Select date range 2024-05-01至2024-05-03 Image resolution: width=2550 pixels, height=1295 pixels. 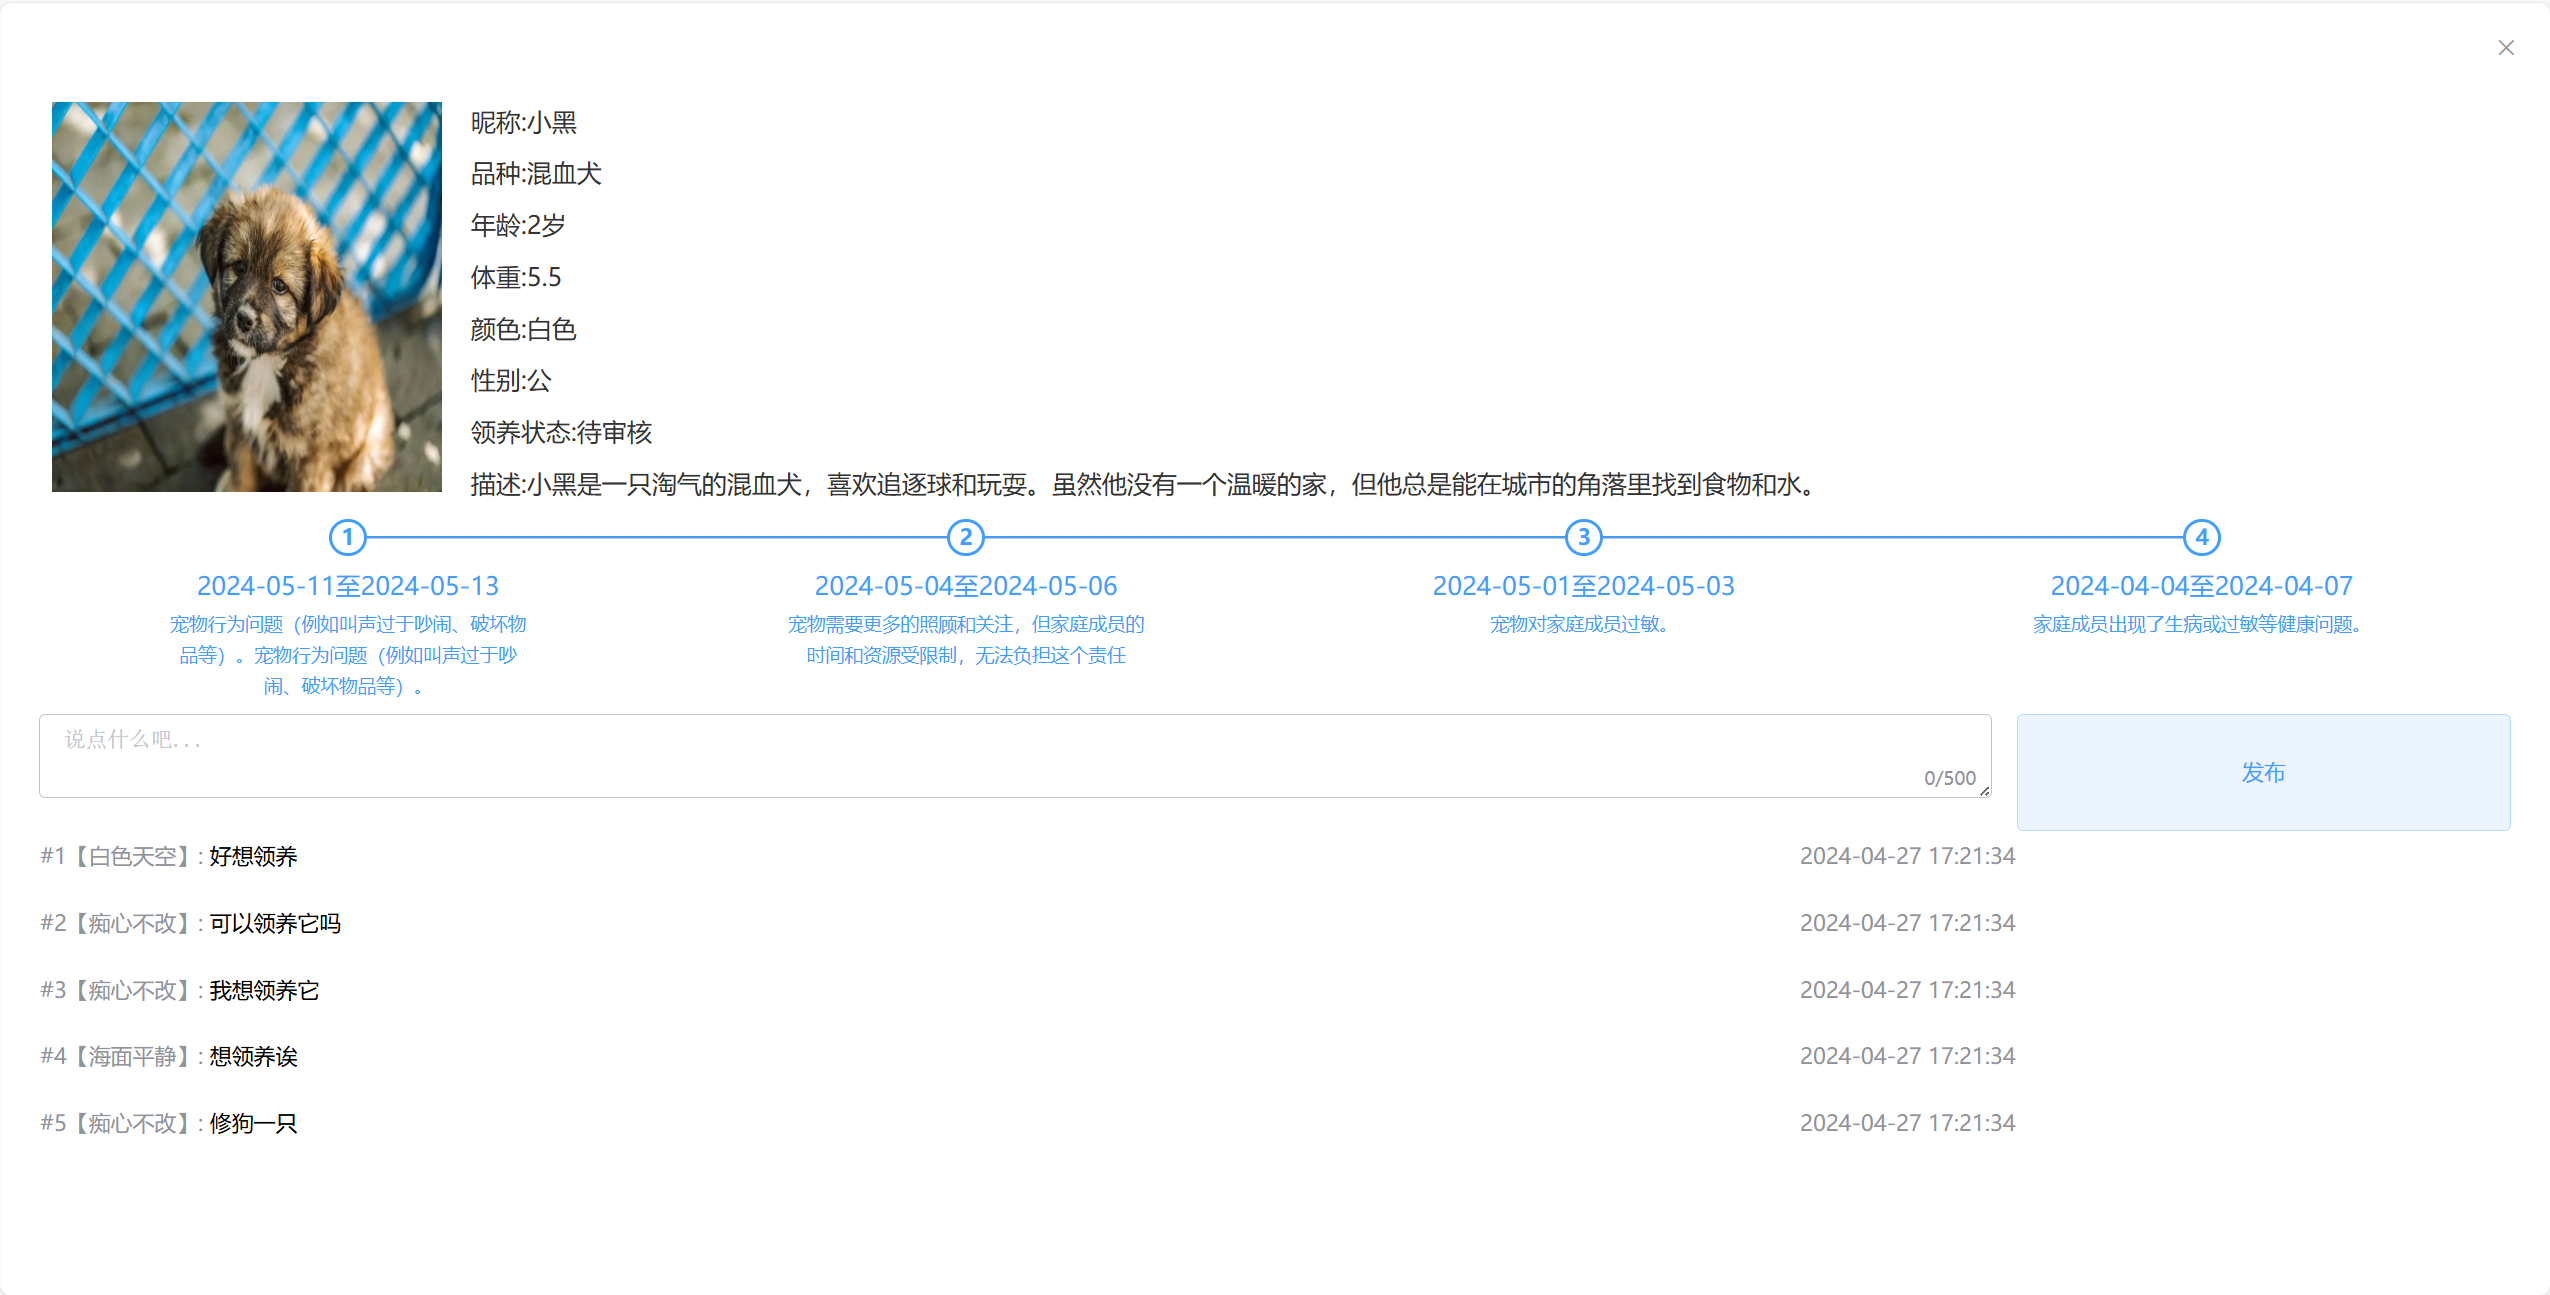click(x=1584, y=586)
